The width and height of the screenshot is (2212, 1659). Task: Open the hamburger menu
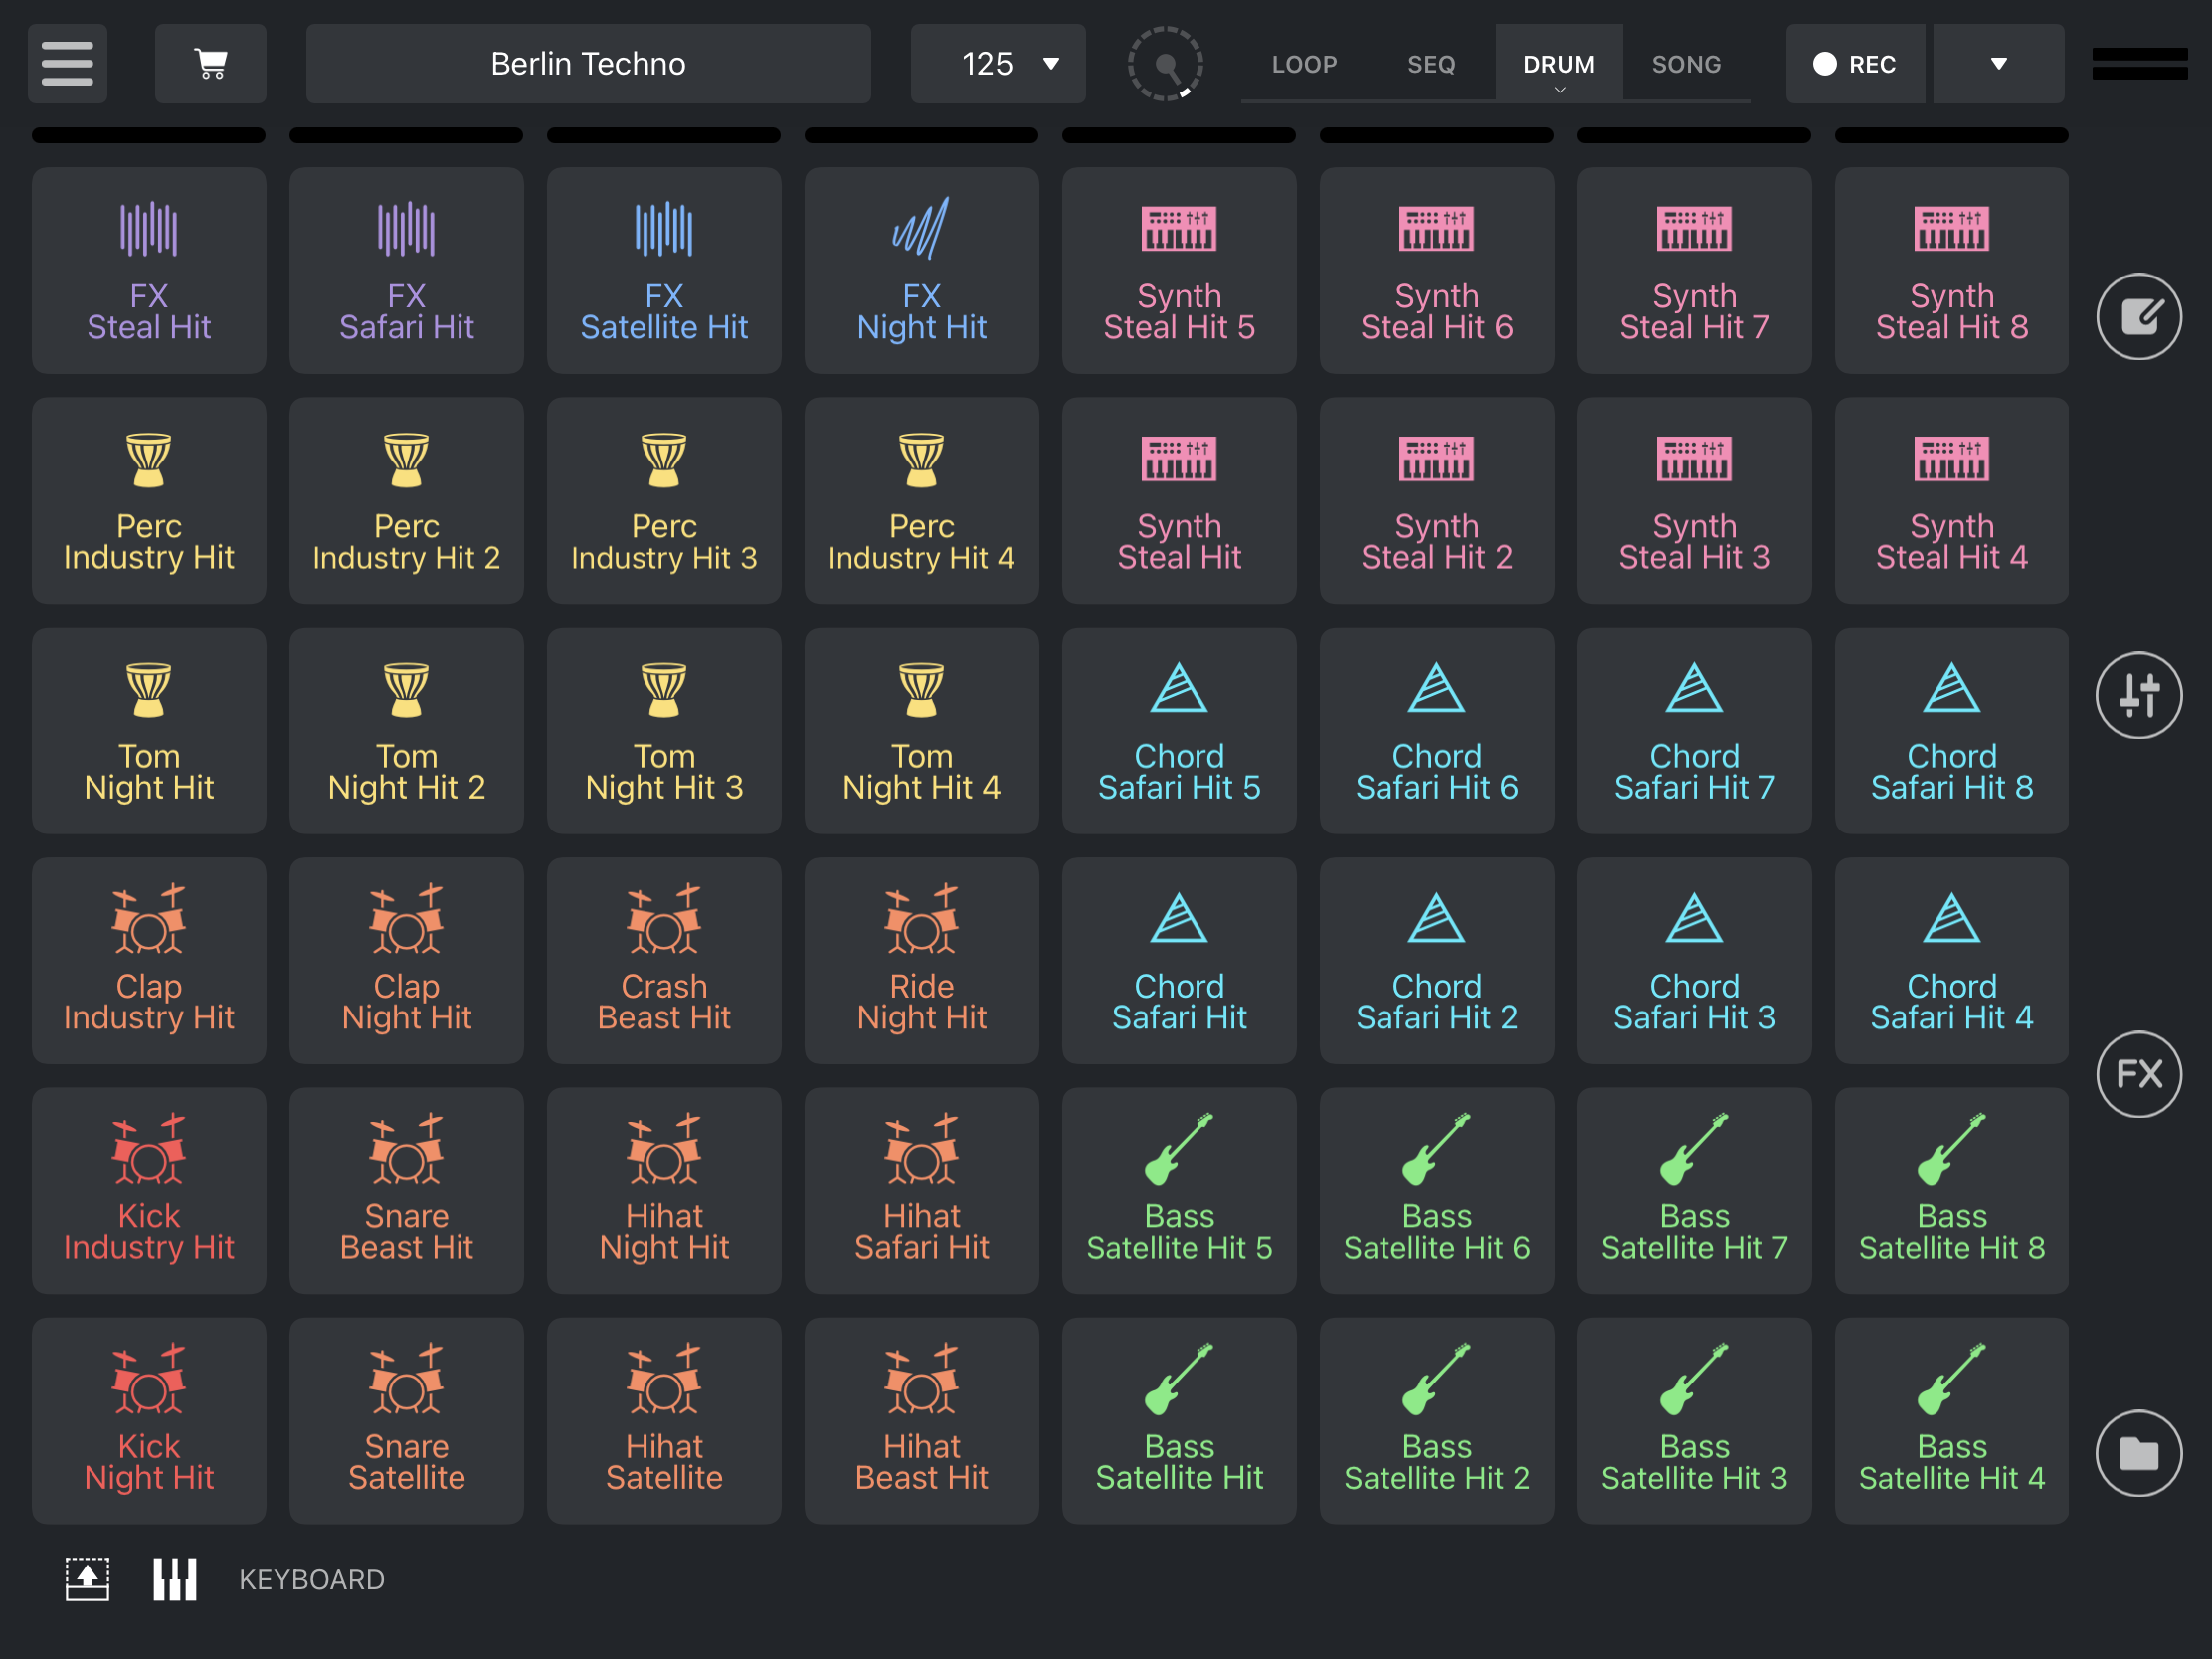[67, 64]
